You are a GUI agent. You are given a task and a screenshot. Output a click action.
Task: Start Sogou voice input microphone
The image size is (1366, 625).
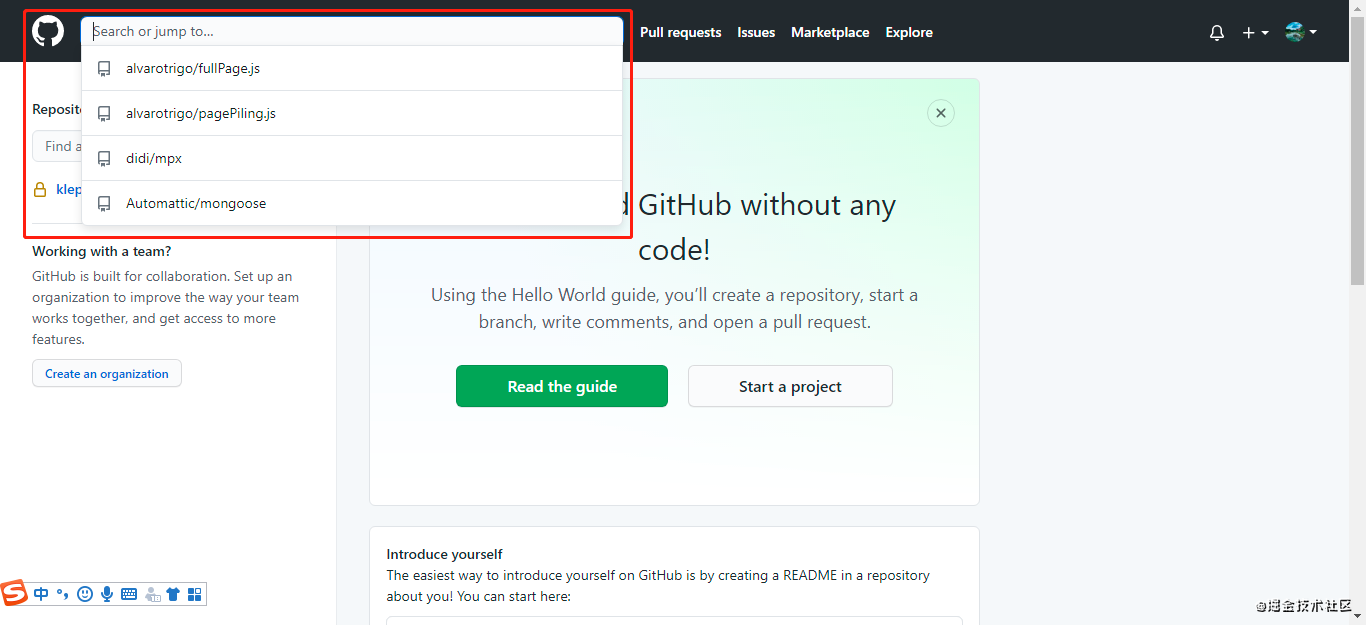(107, 594)
